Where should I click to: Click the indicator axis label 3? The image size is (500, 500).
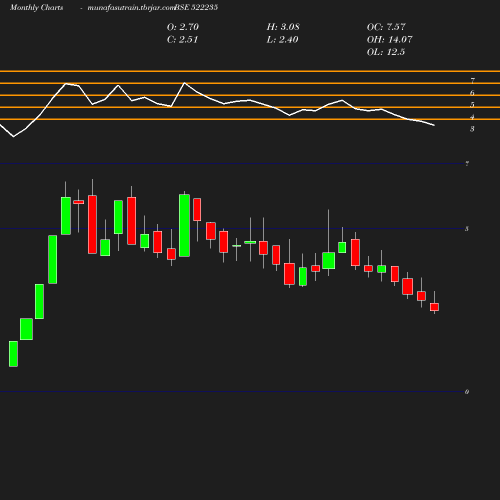click(x=472, y=129)
